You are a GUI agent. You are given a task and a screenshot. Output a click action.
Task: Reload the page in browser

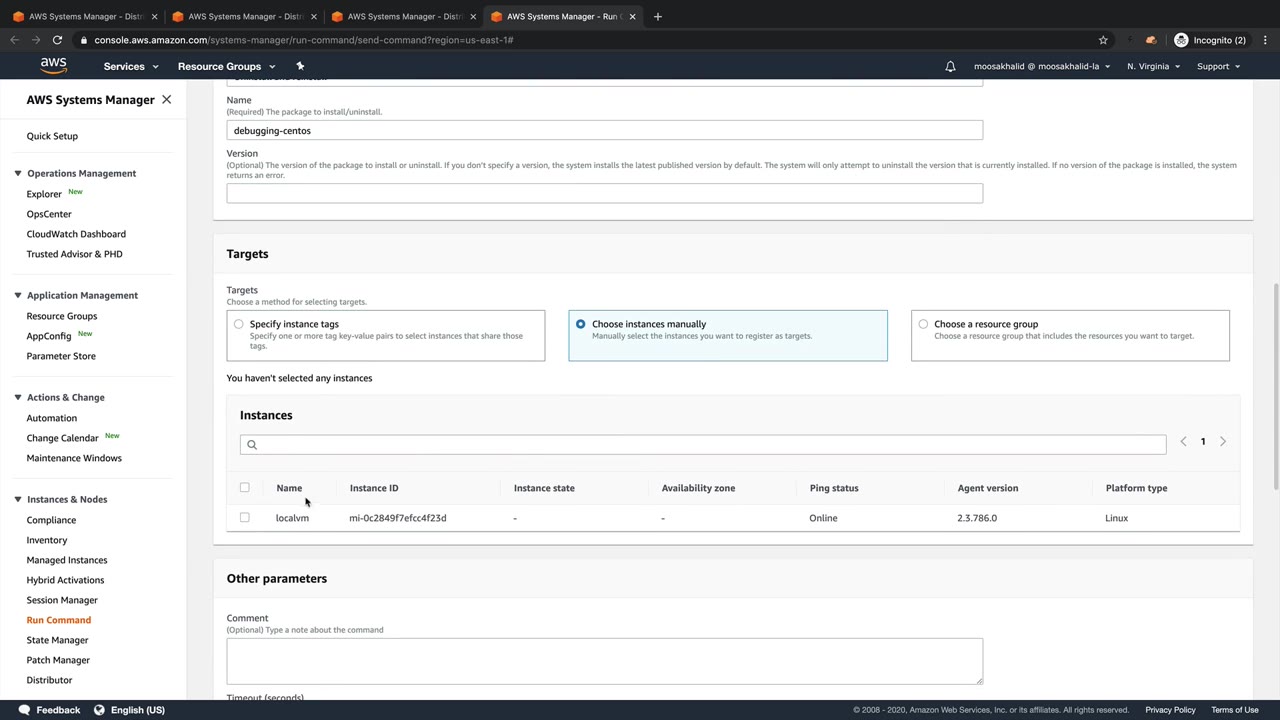pyautogui.click(x=57, y=40)
